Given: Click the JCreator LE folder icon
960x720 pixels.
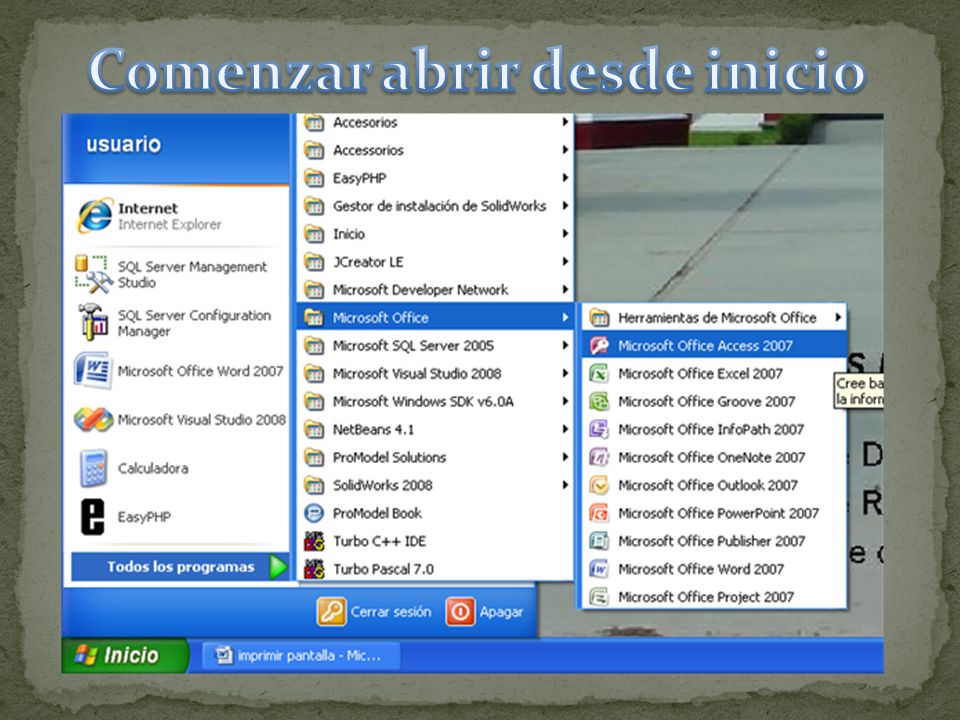Looking at the screenshot, I should (x=314, y=262).
